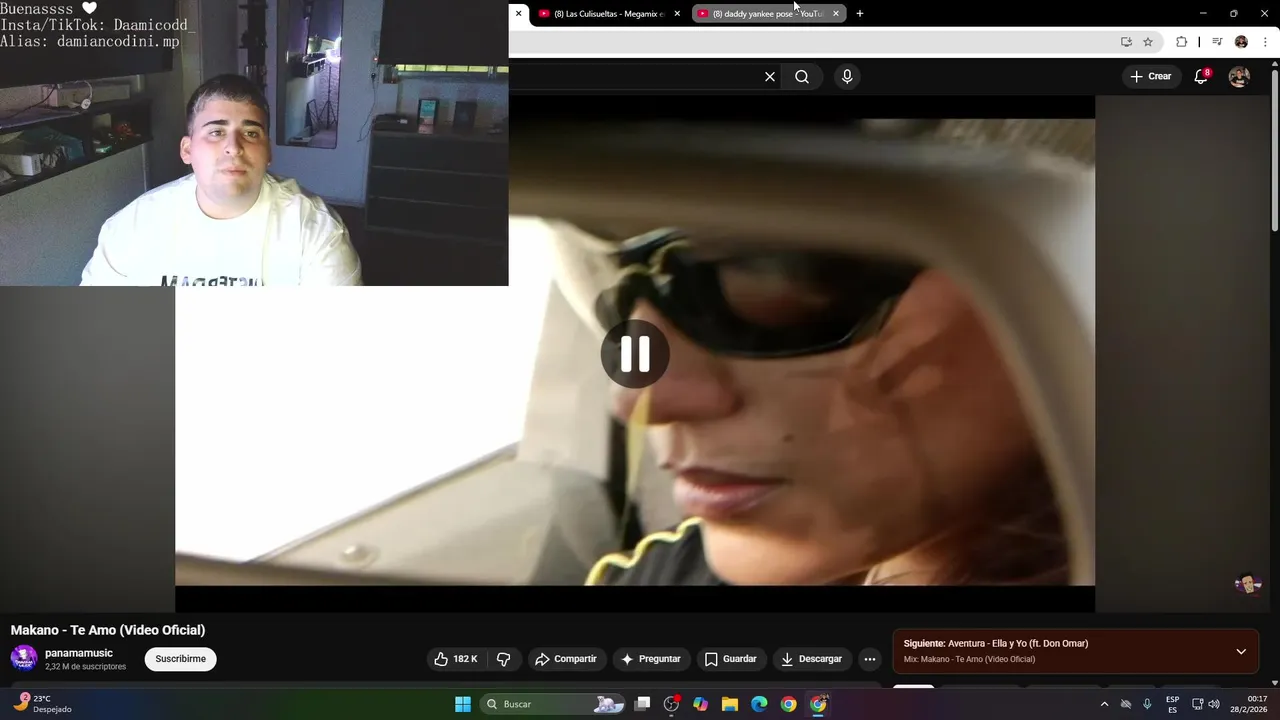Screen dimensions: 1280x720
Task: Open the Chrome three-dot menu
Action: (1266, 42)
